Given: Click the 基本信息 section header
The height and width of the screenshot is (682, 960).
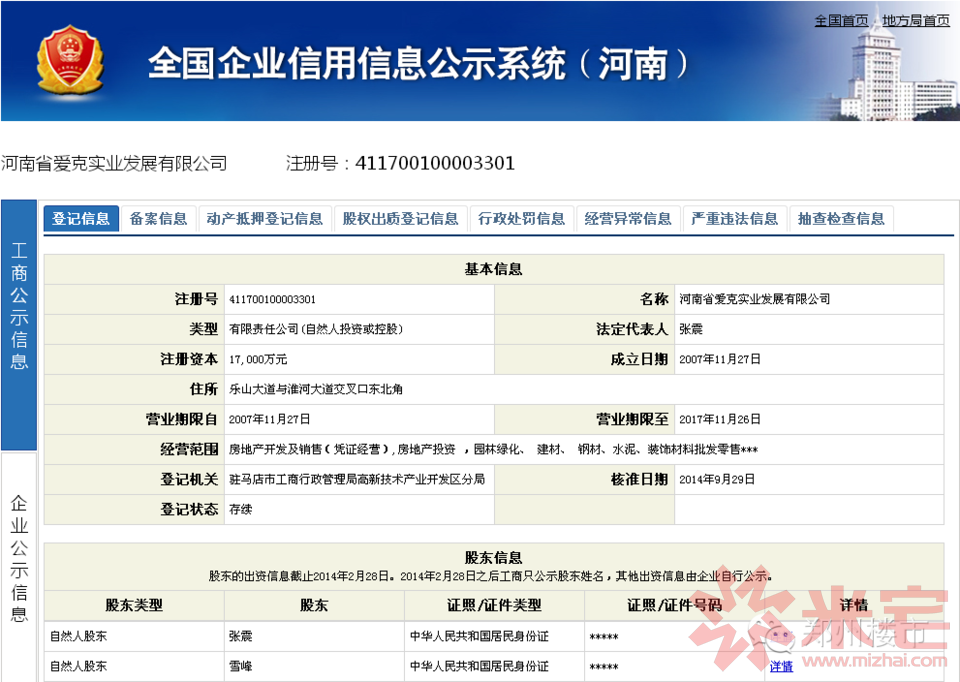Looking at the screenshot, I should click(x=493, y=269).
